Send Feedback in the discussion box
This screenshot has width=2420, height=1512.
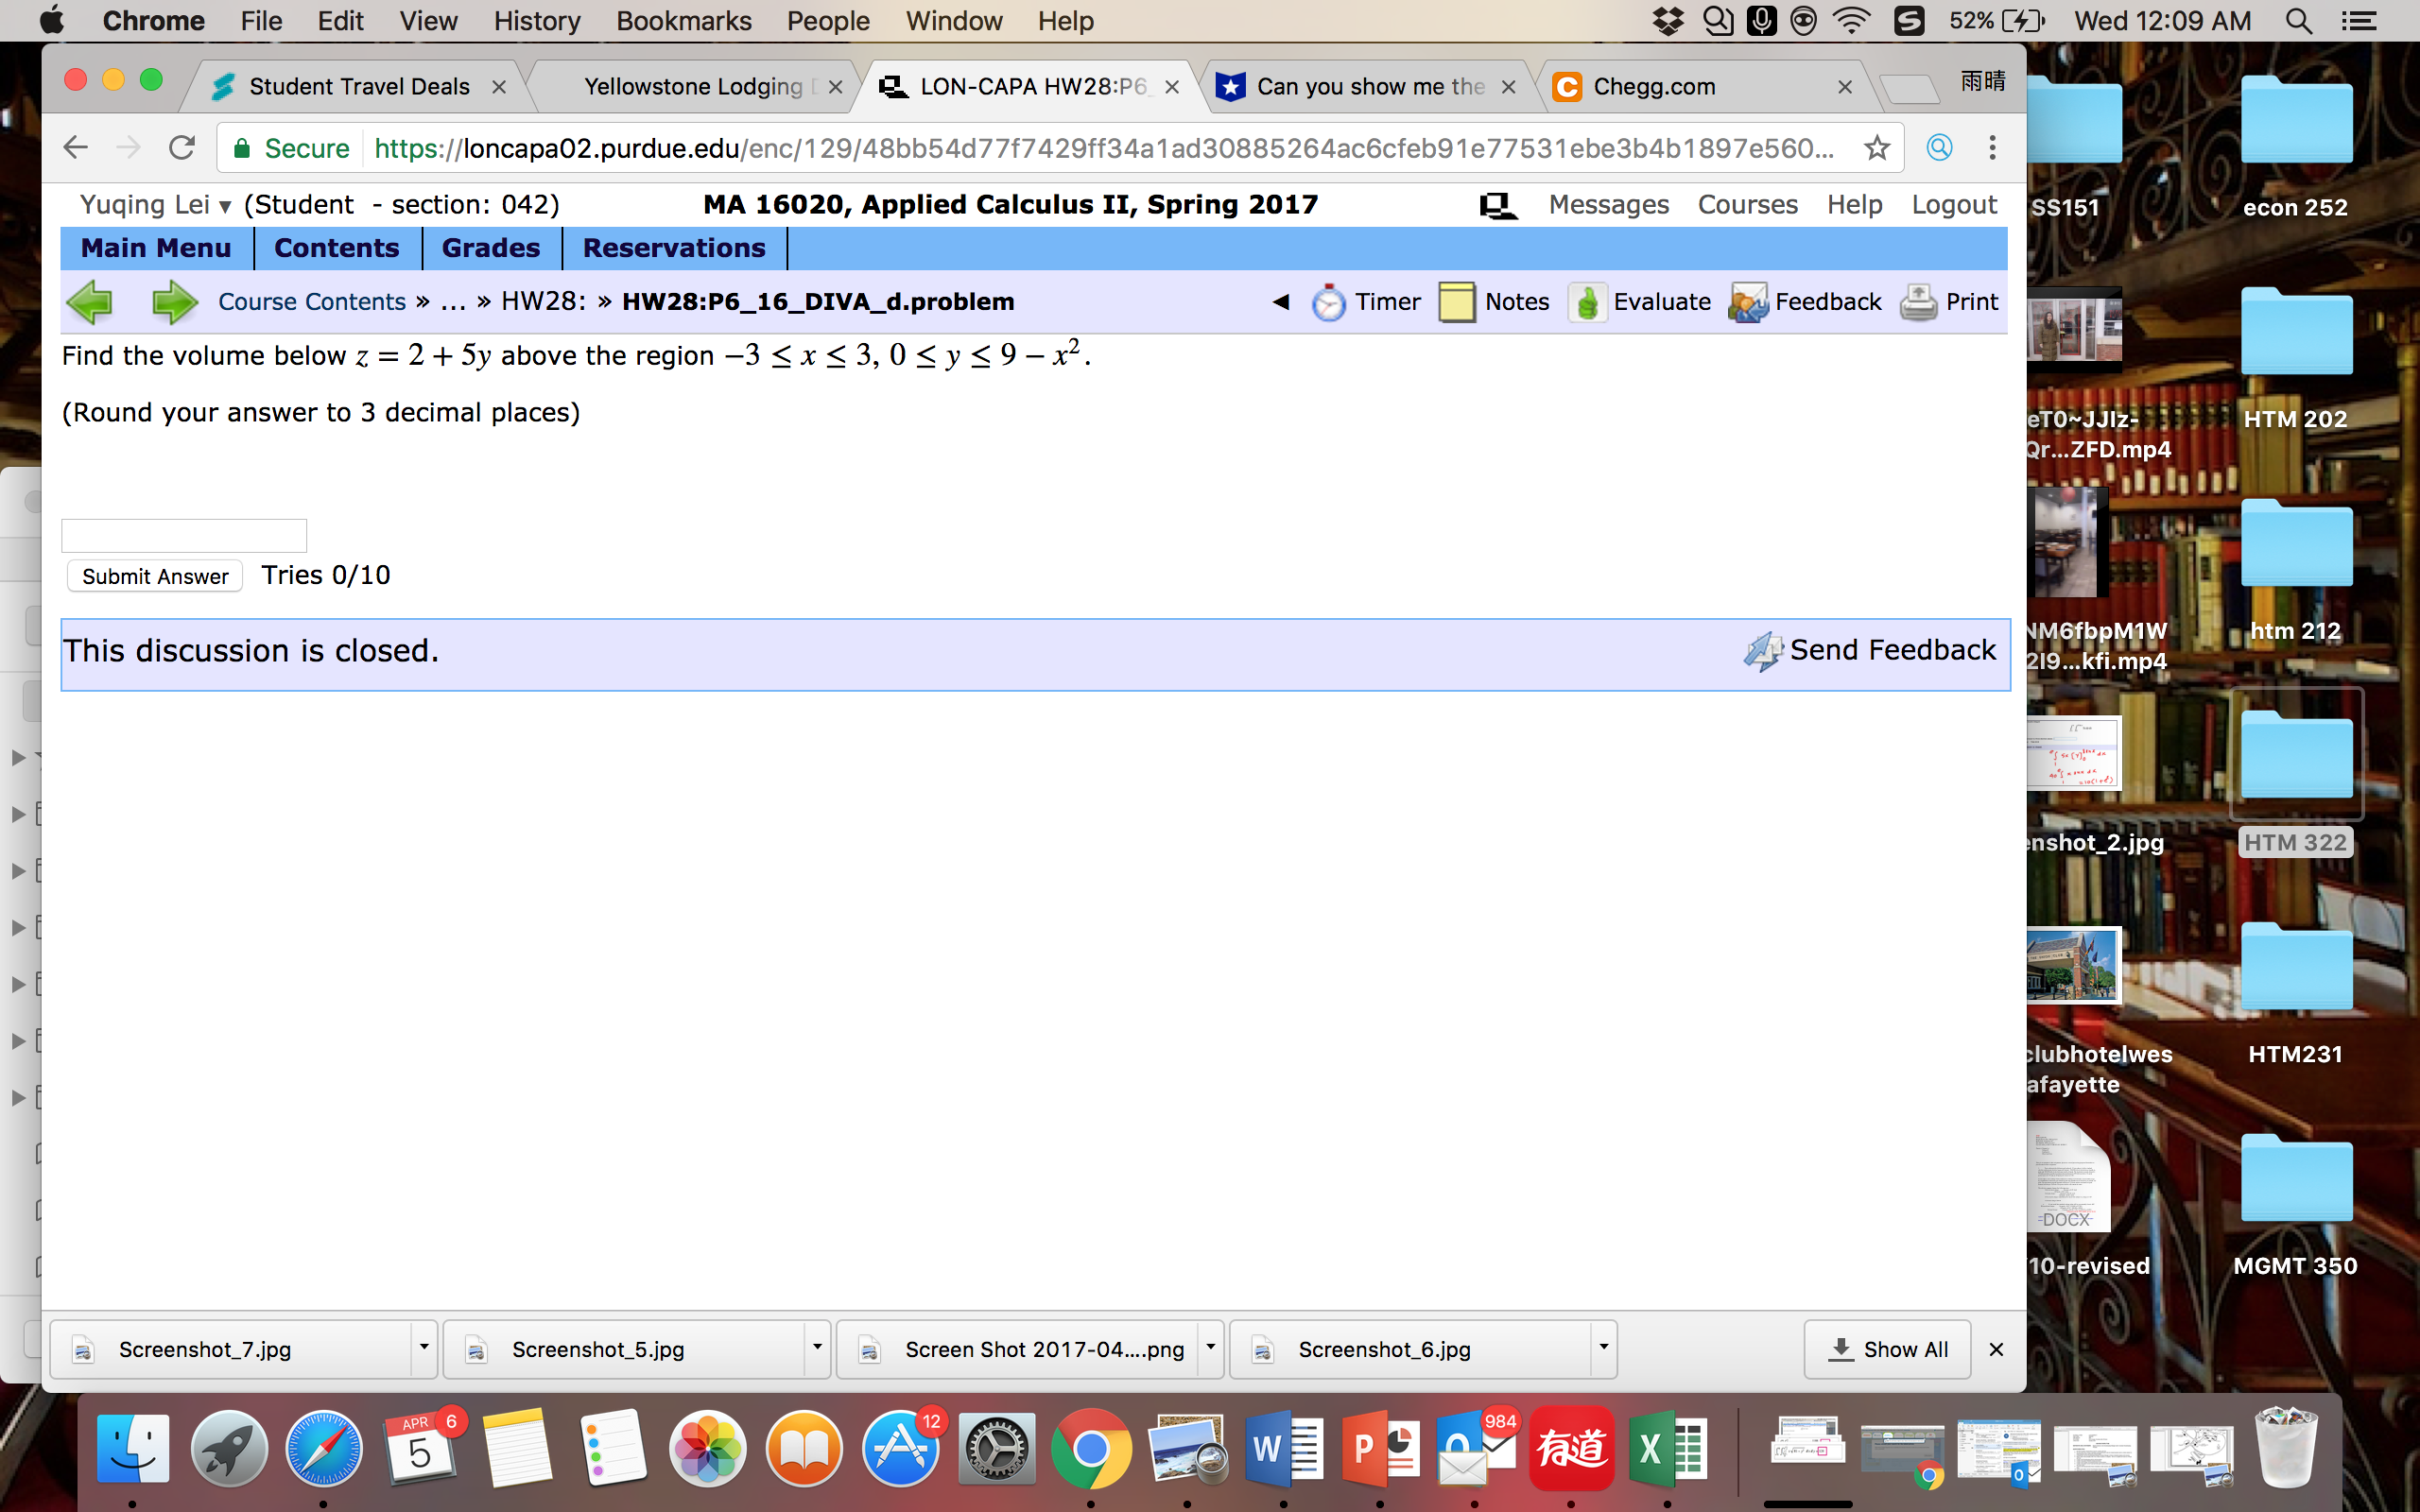click(1870, 651)
